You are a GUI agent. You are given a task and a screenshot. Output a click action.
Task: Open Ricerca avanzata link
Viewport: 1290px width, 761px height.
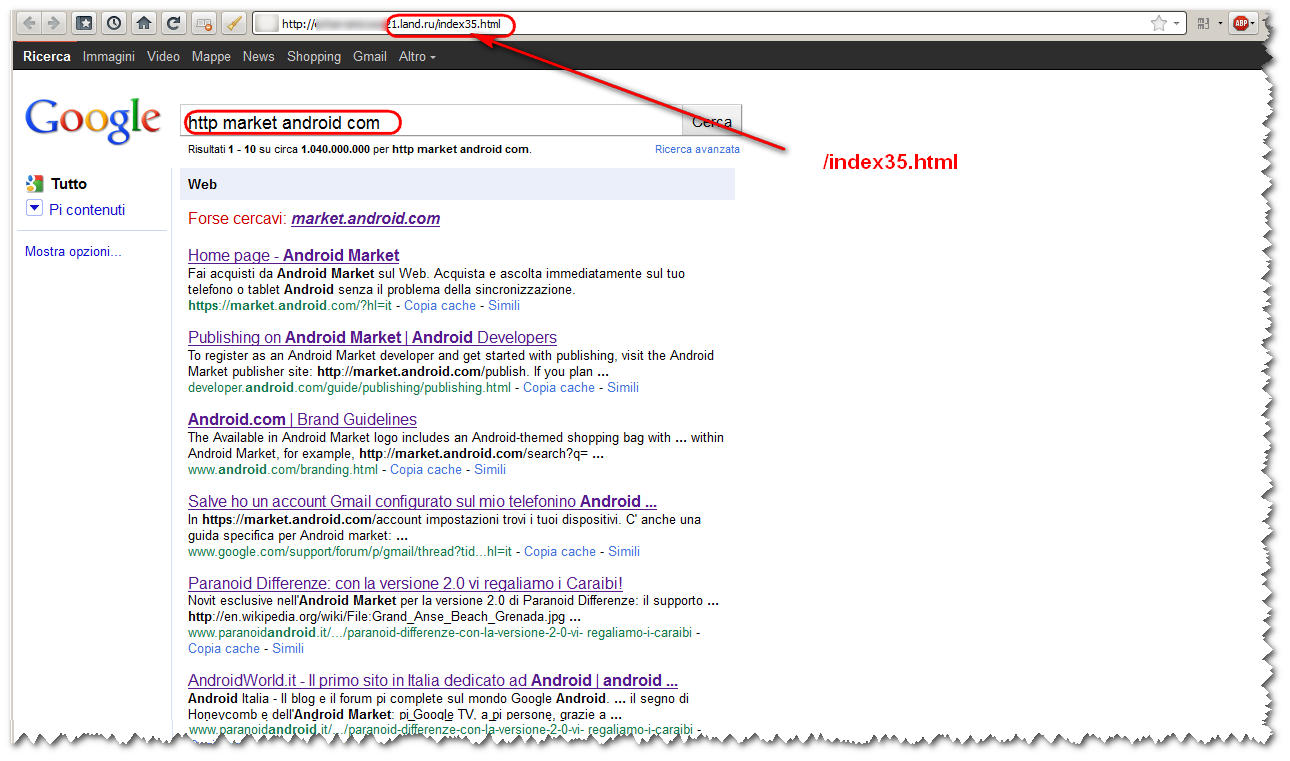pyautogui.click(x=697, y=149)
